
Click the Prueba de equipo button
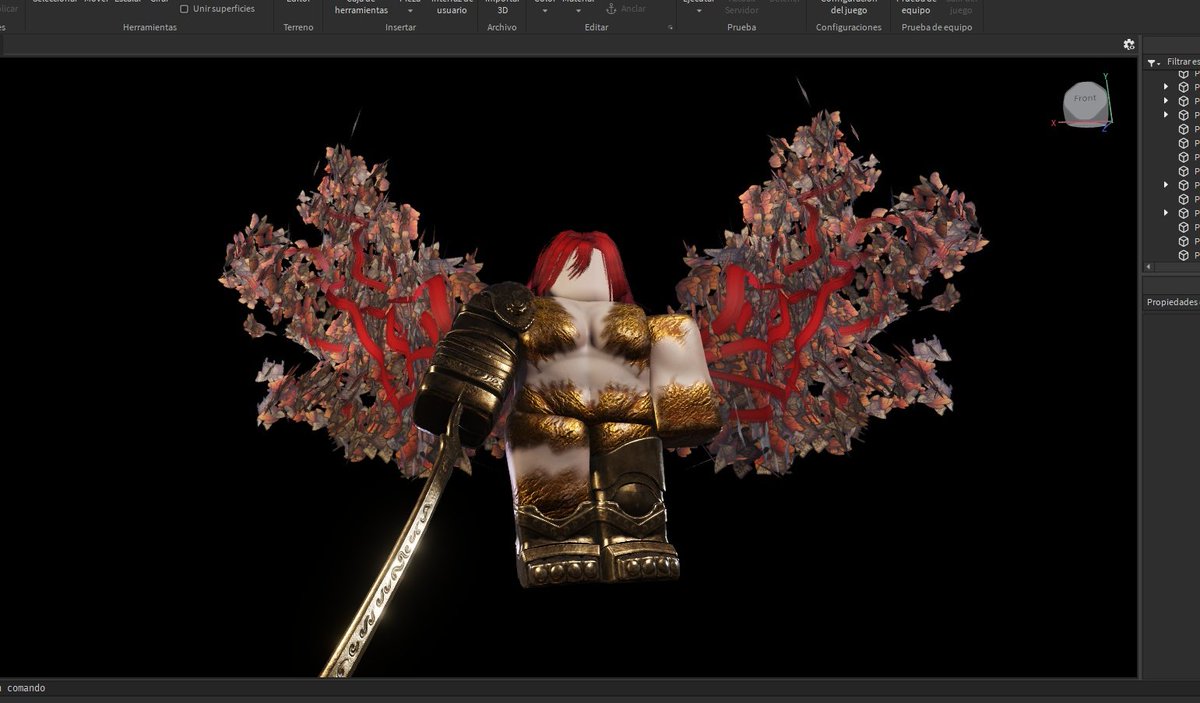point(915,7)
